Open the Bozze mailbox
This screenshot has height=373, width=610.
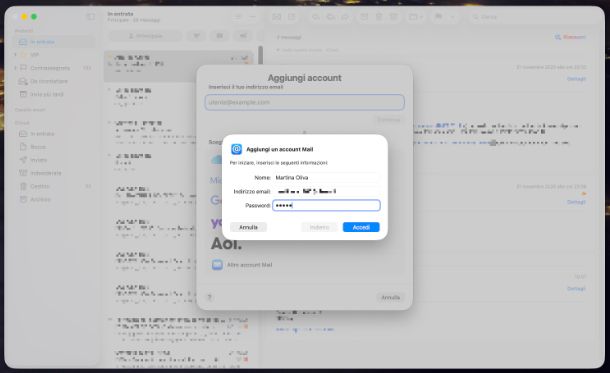tap(54, 147)
